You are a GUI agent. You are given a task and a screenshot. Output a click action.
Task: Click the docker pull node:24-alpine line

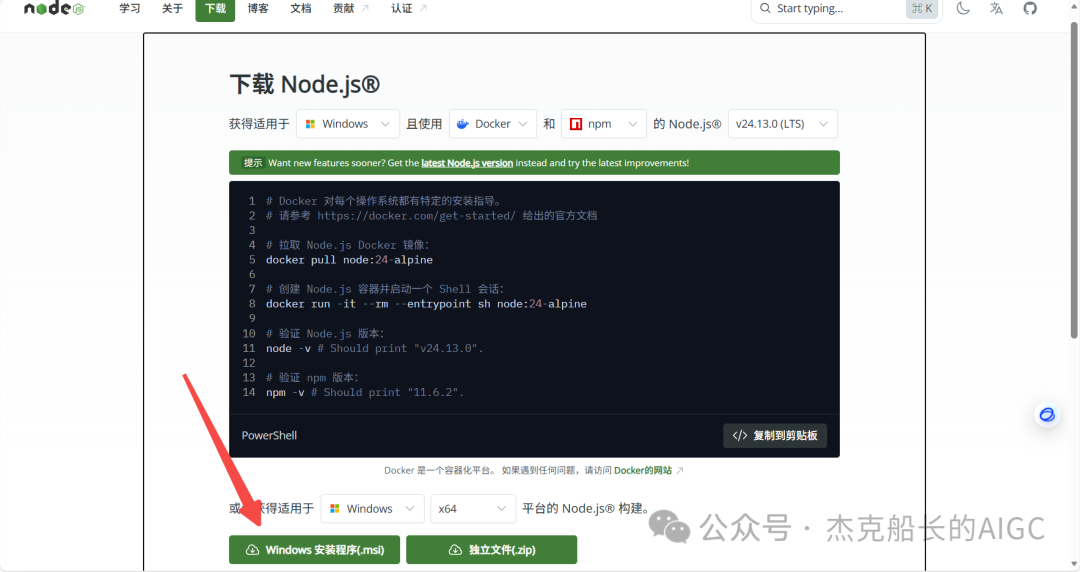point(349,260)
